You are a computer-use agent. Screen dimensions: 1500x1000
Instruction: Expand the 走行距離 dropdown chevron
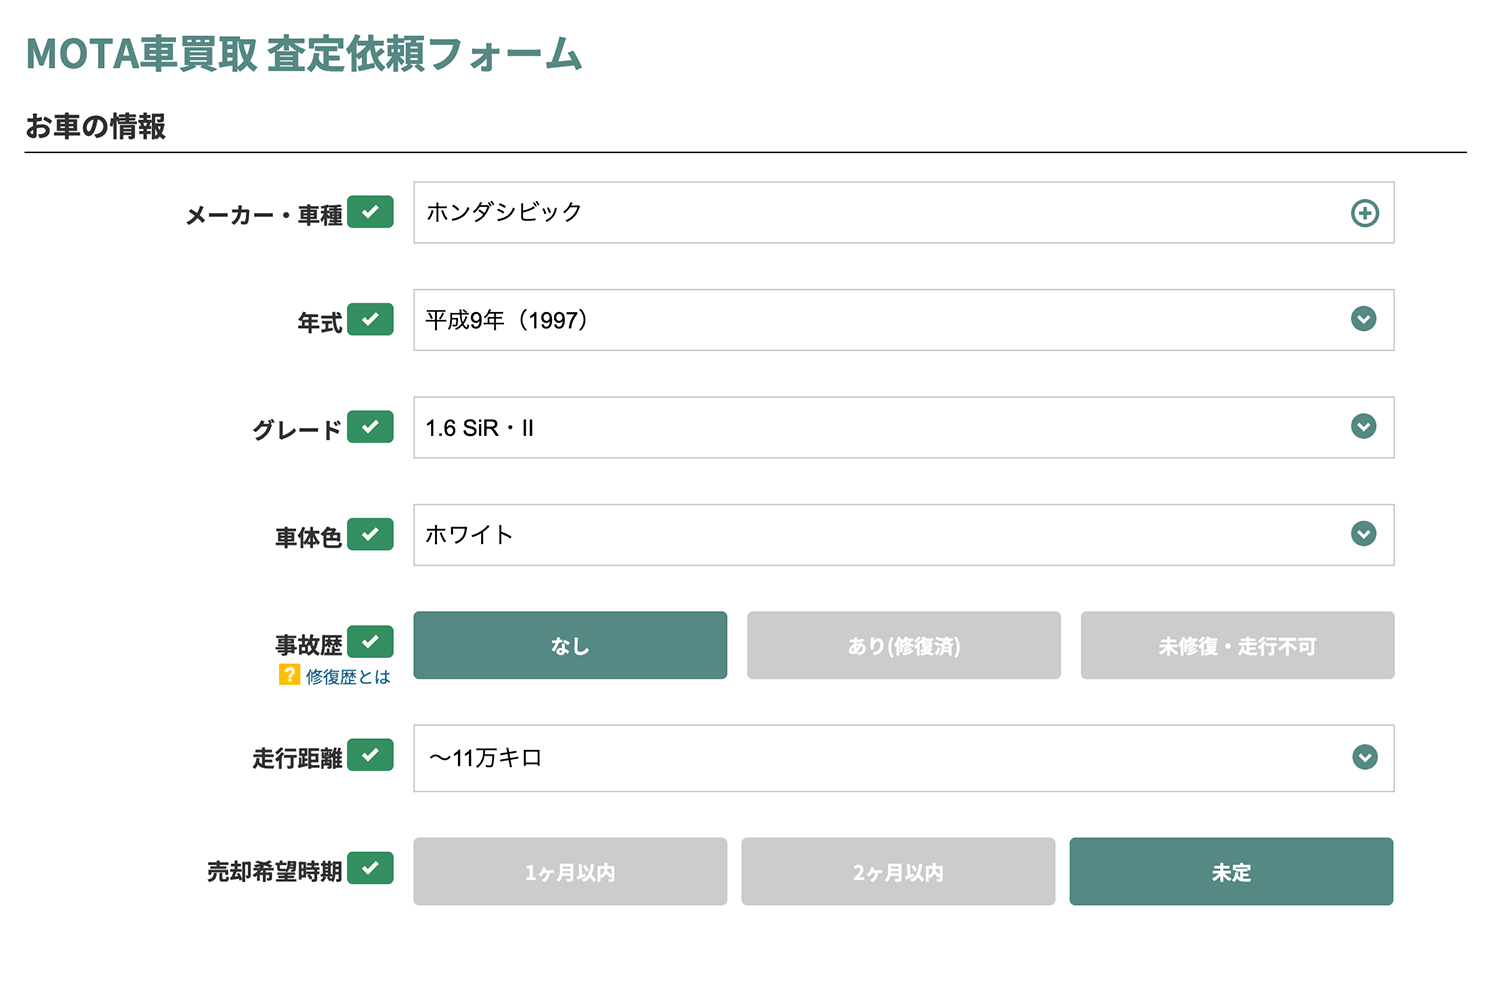pyautogui.click(x=1364, y=757)
